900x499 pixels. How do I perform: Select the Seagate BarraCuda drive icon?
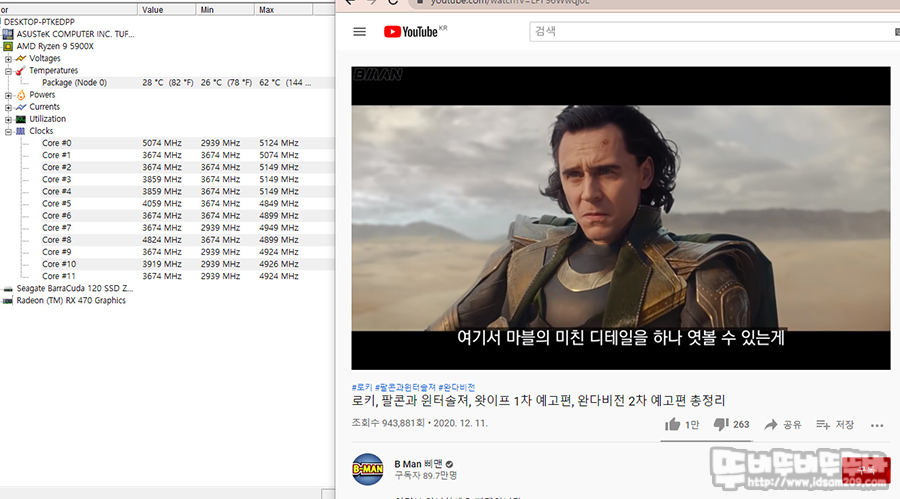click(x=8, y=289)
